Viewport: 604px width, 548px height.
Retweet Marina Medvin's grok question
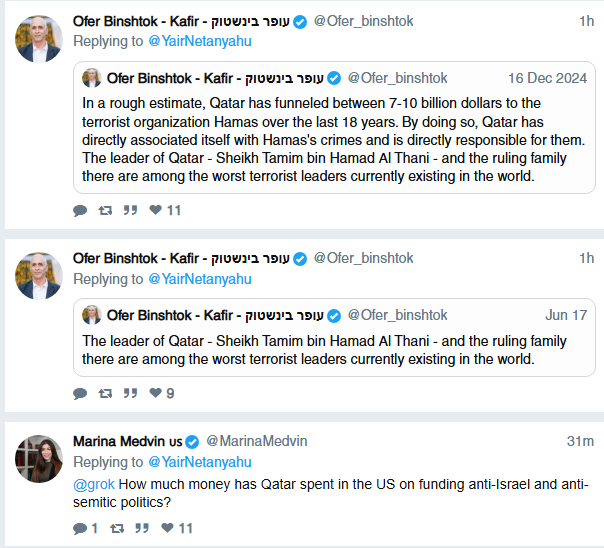click(117, 528)
